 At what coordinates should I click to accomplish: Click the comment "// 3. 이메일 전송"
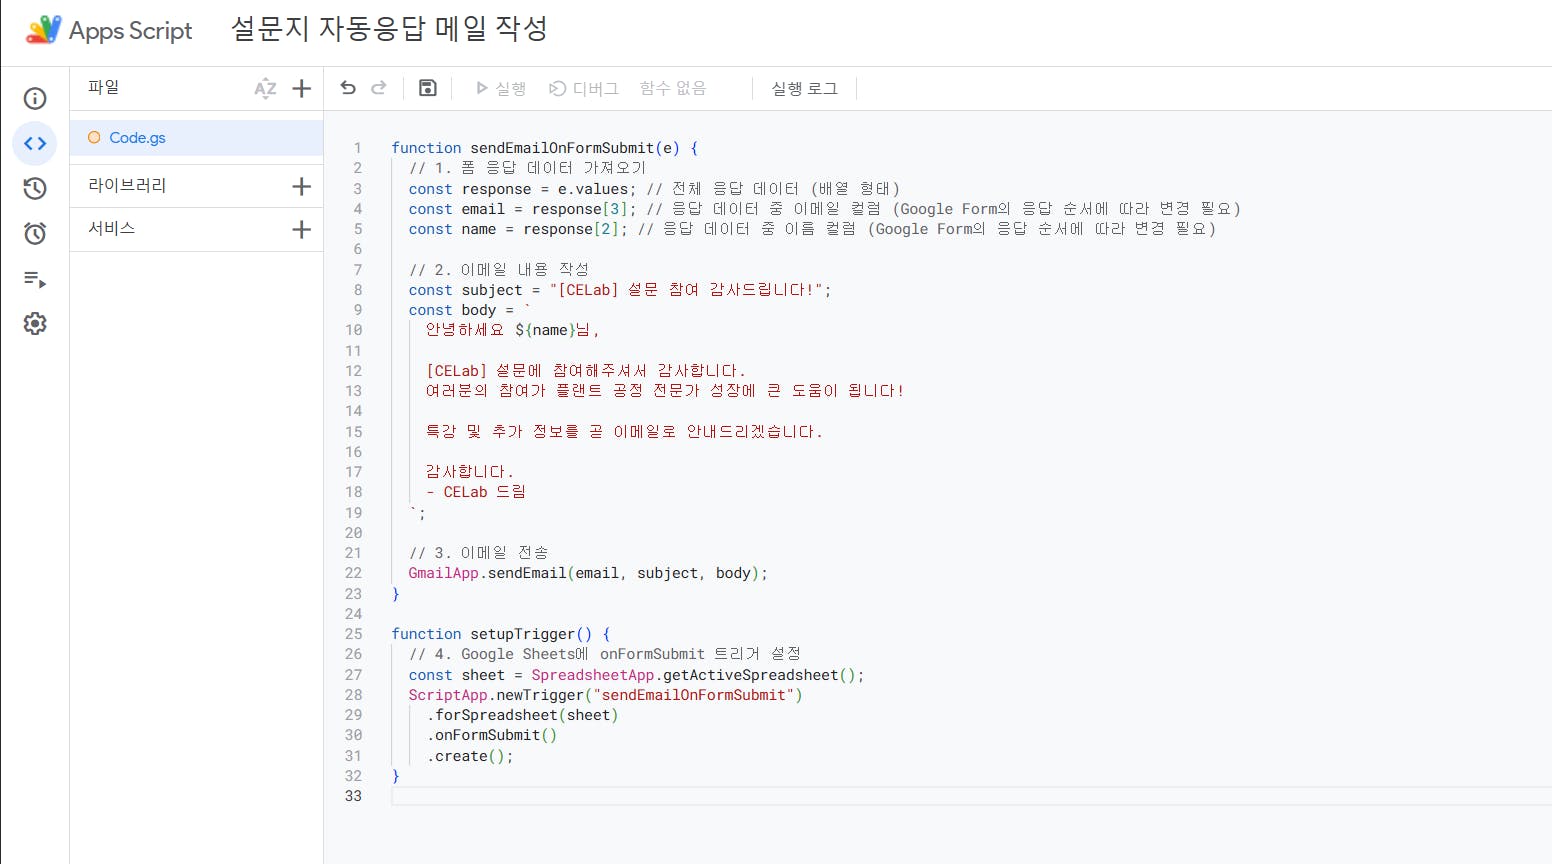[479, 553]
